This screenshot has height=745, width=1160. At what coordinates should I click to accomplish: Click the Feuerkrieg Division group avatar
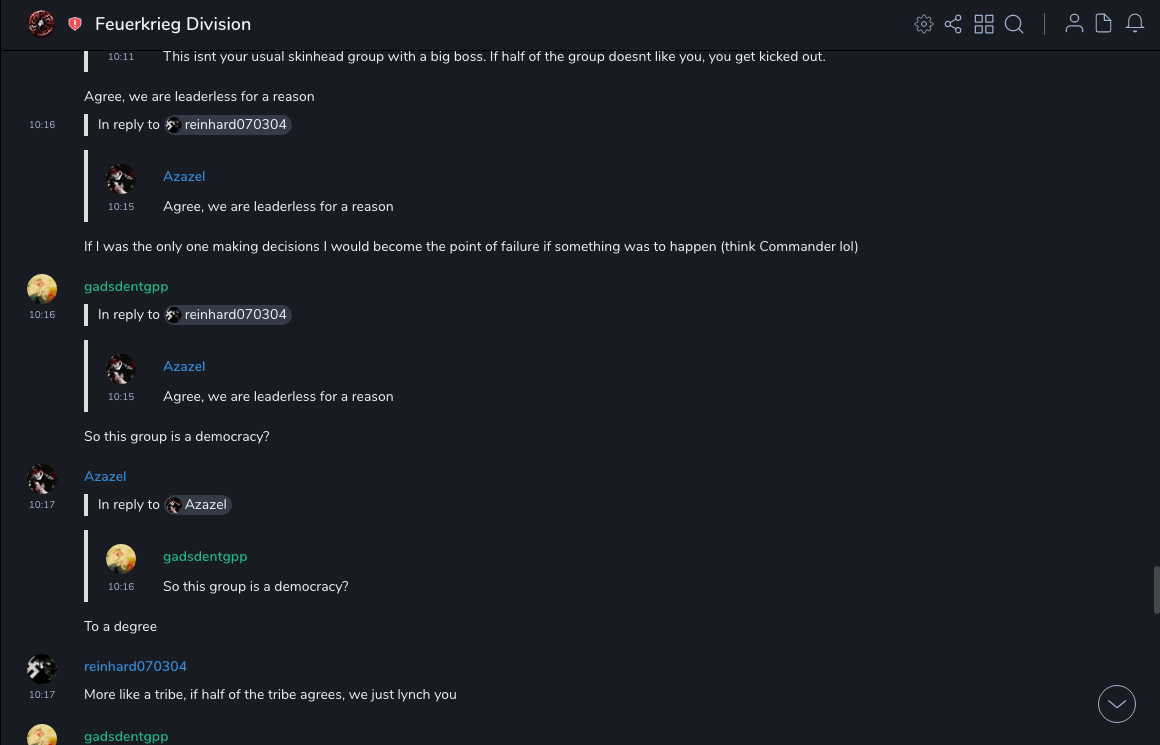click(42, 24)
